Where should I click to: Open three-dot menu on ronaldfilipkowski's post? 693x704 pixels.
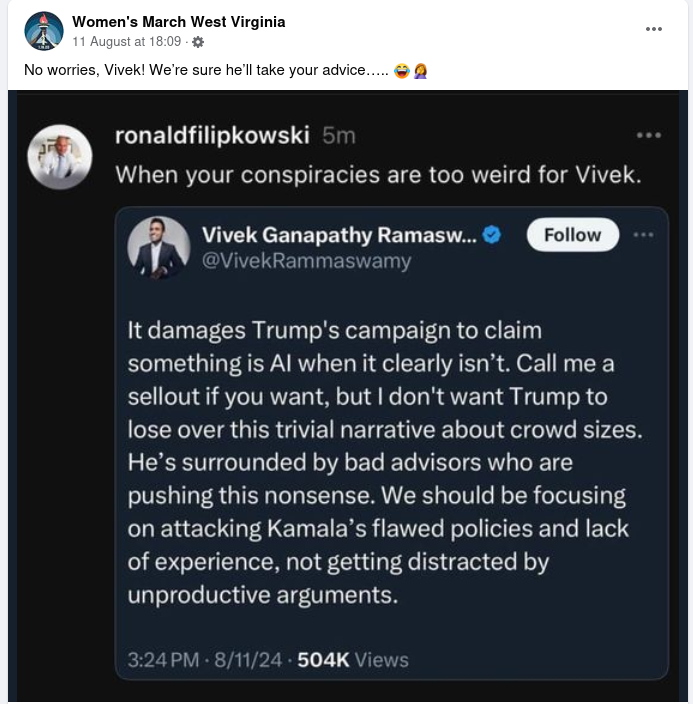(x=648, y=135)
